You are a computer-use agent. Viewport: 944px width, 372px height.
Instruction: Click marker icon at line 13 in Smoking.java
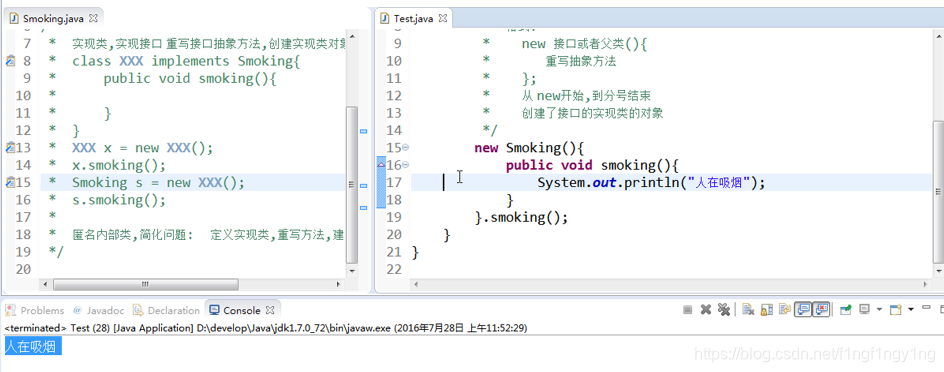10,147
